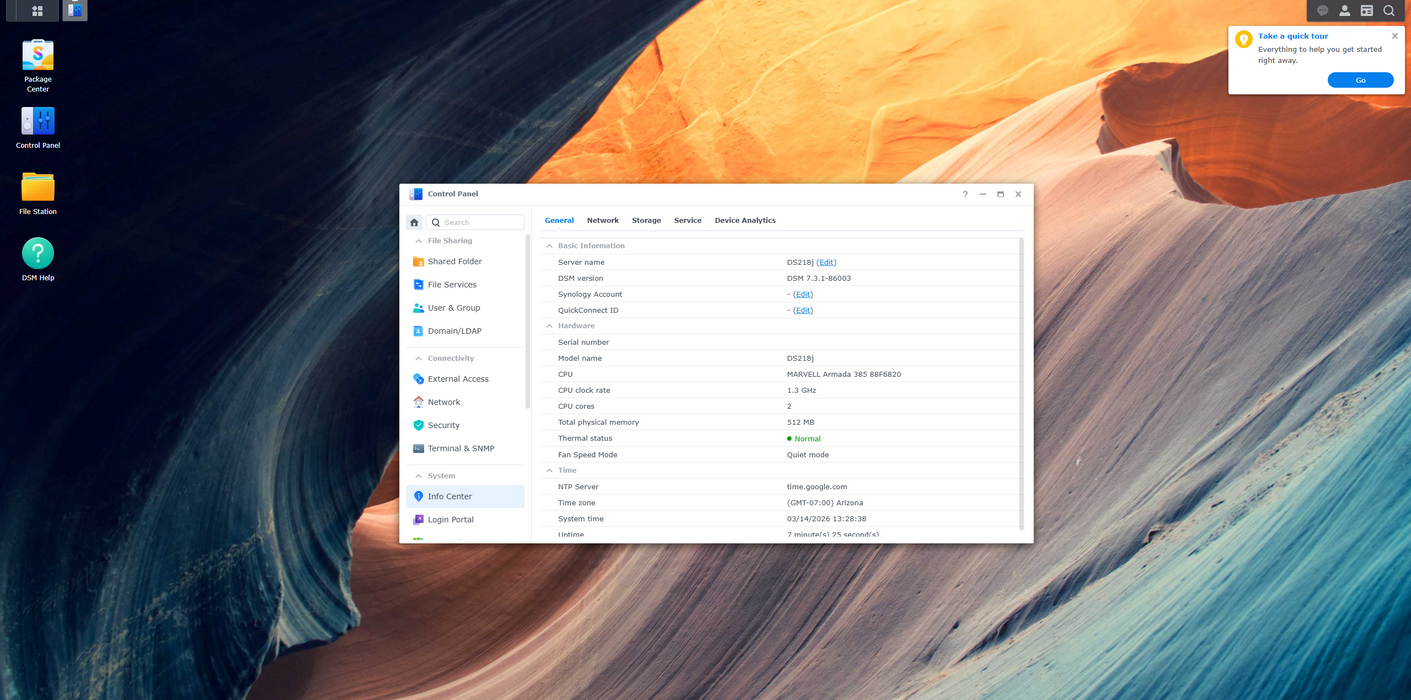1411x700 pixels.
Task: Collapse the Basic Information section
Action: (549, 246)
